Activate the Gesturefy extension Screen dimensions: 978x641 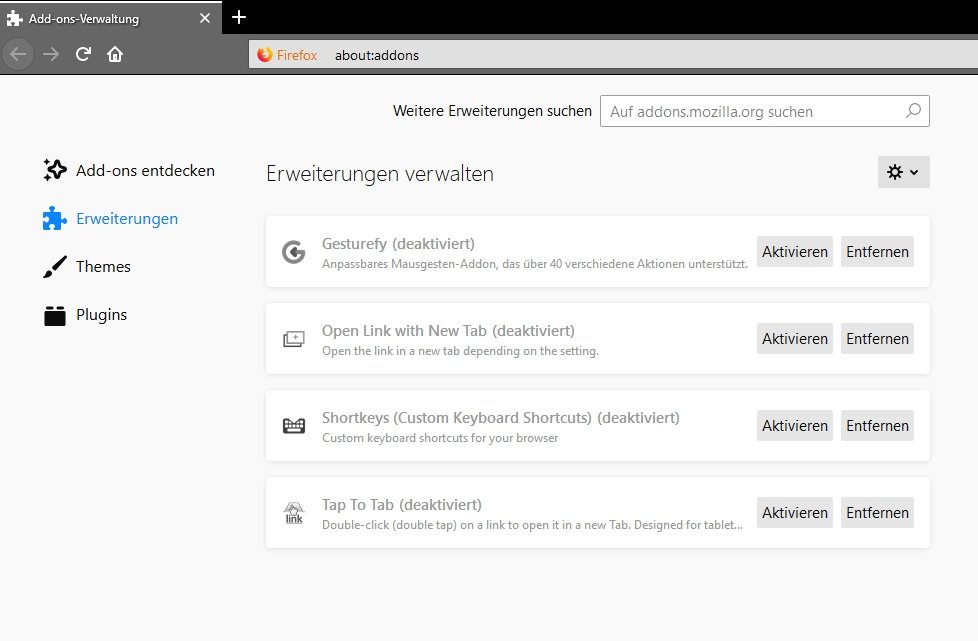795,251
